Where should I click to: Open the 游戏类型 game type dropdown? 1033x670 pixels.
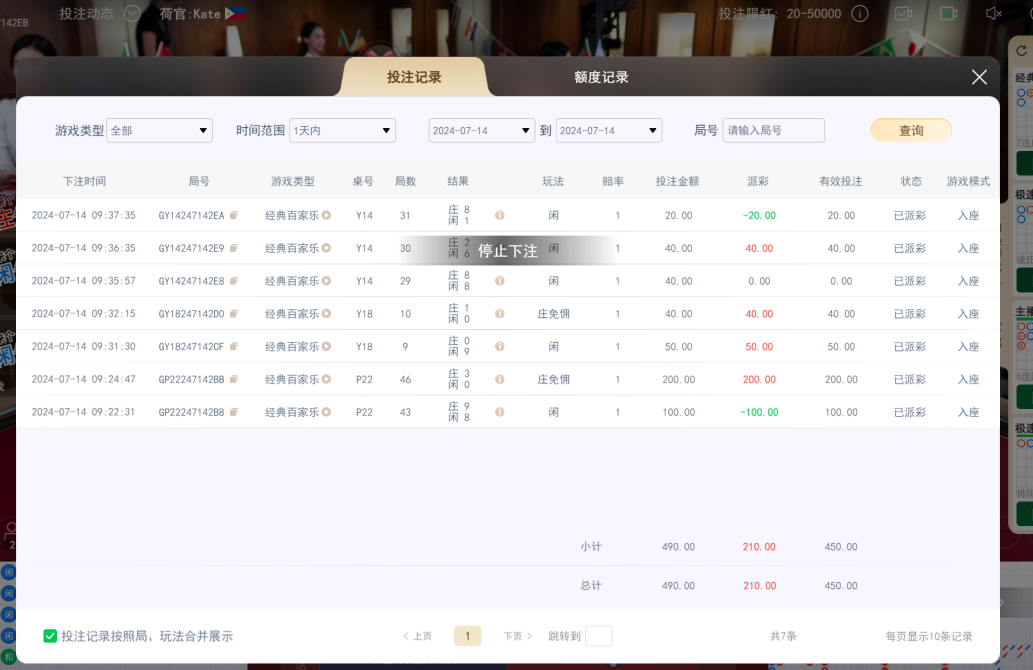point(159,130)
